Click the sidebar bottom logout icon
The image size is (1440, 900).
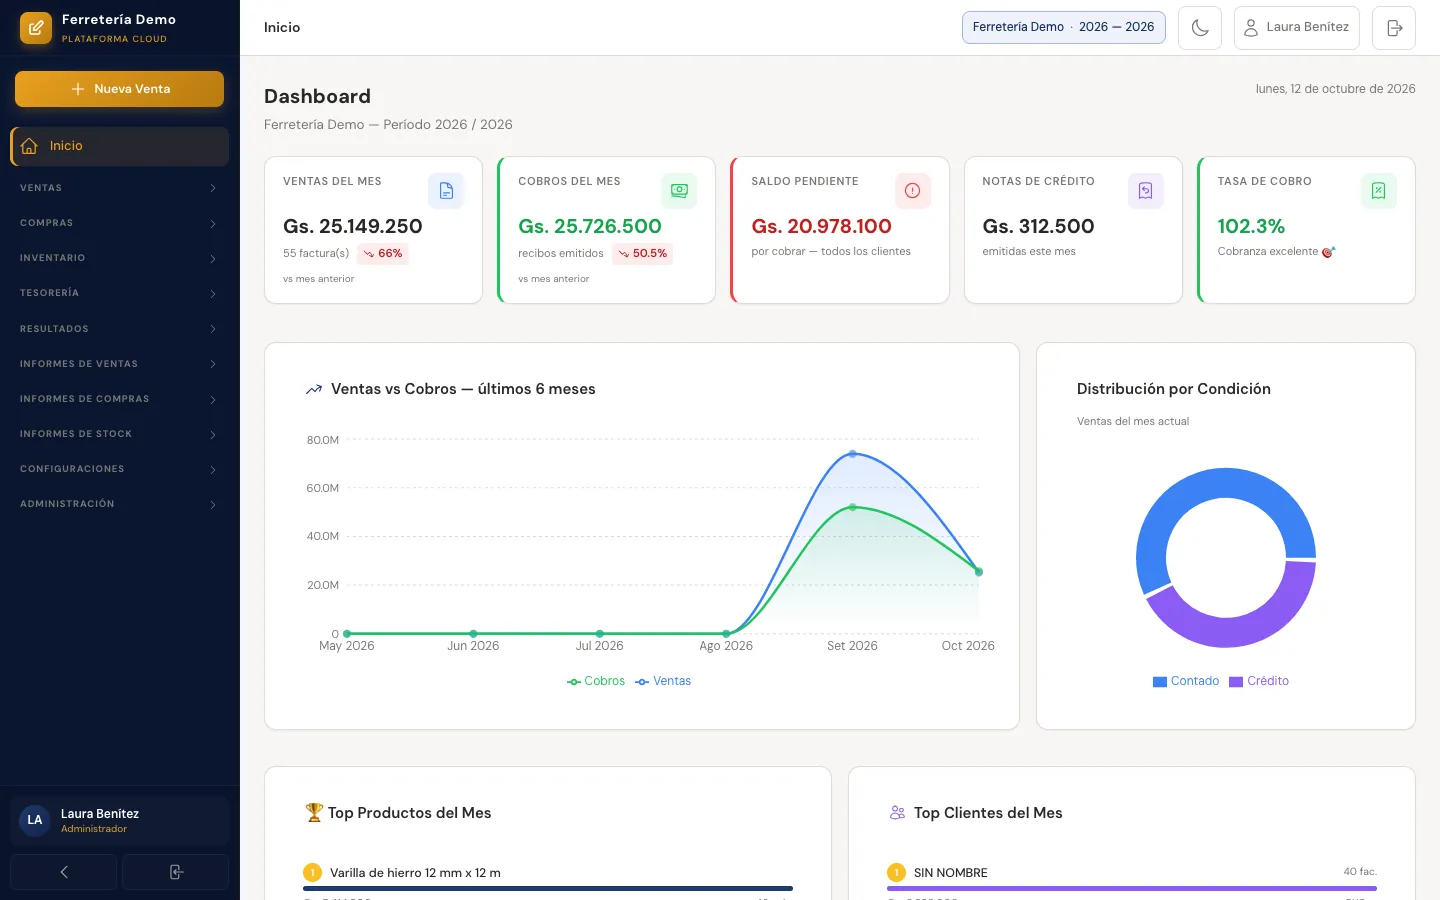[176, 872]
